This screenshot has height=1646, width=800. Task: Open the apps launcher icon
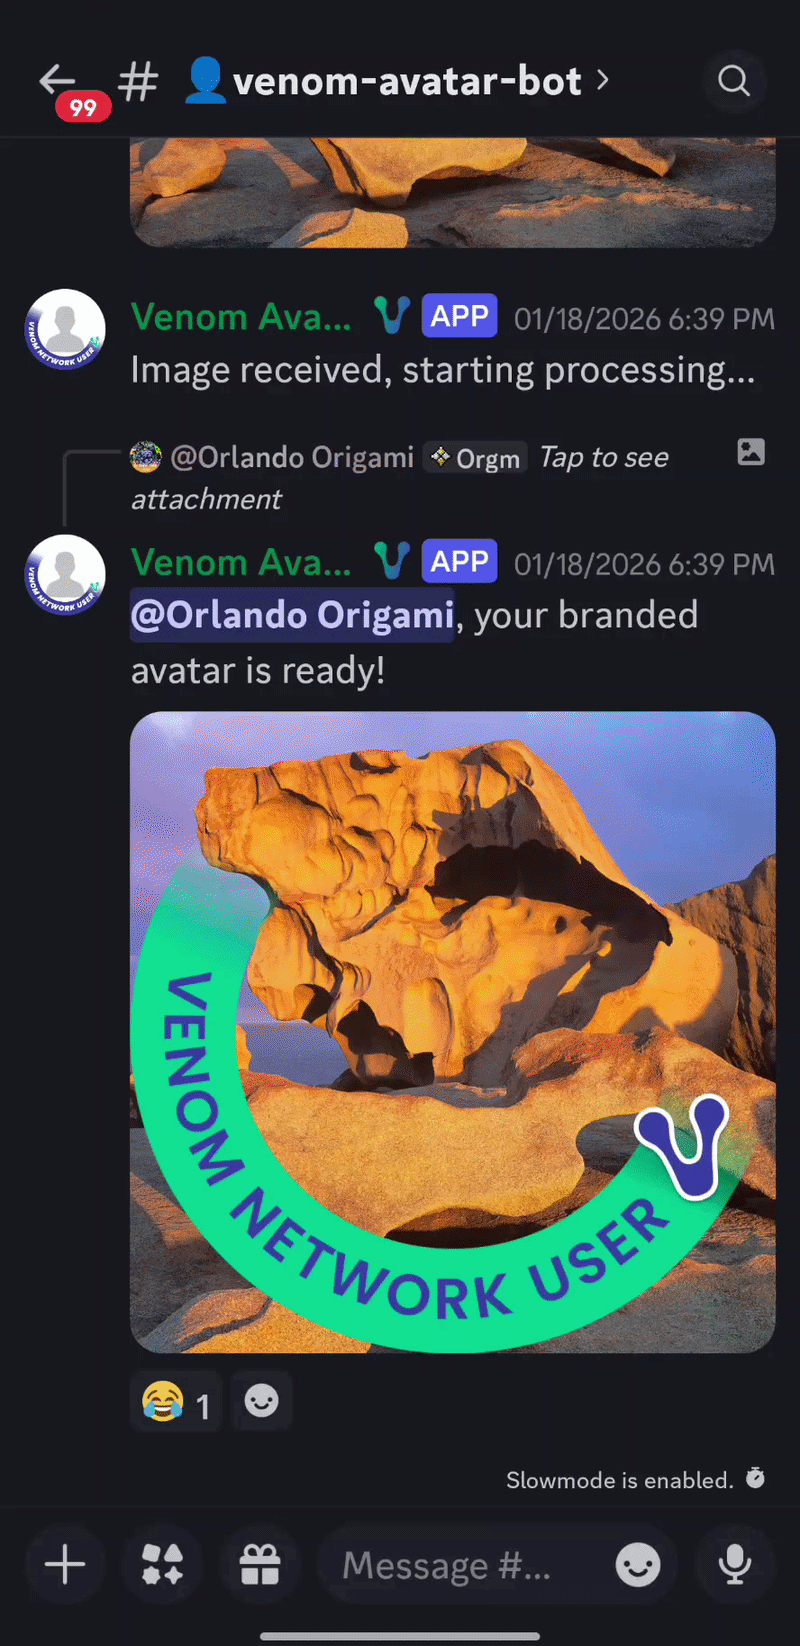click(x=162, y=1564)
